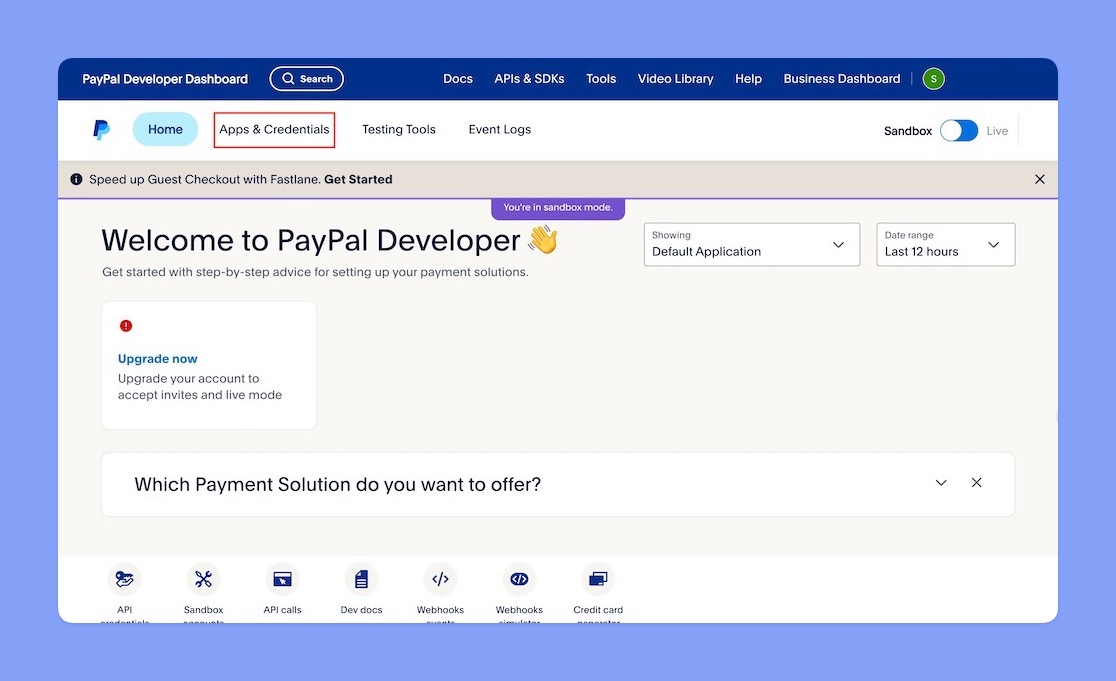Click PayPal Developer Dashboard title
Image resolution: width=1116 pixels, height=681 pixels.
(x=165, y=79)
